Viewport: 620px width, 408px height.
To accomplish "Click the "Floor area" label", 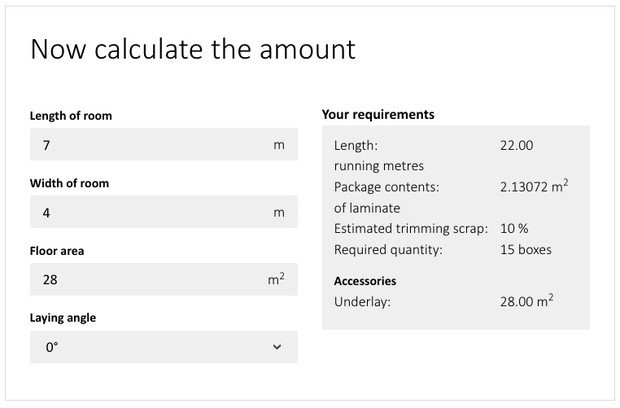I will tap(57, 251).
